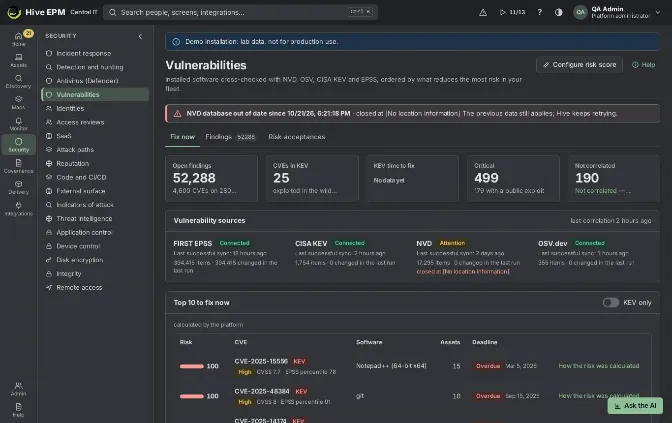Viewport: 672px width, 423px height.
Task: Click the Open findings 52,288 card
Action: (211, 178)
